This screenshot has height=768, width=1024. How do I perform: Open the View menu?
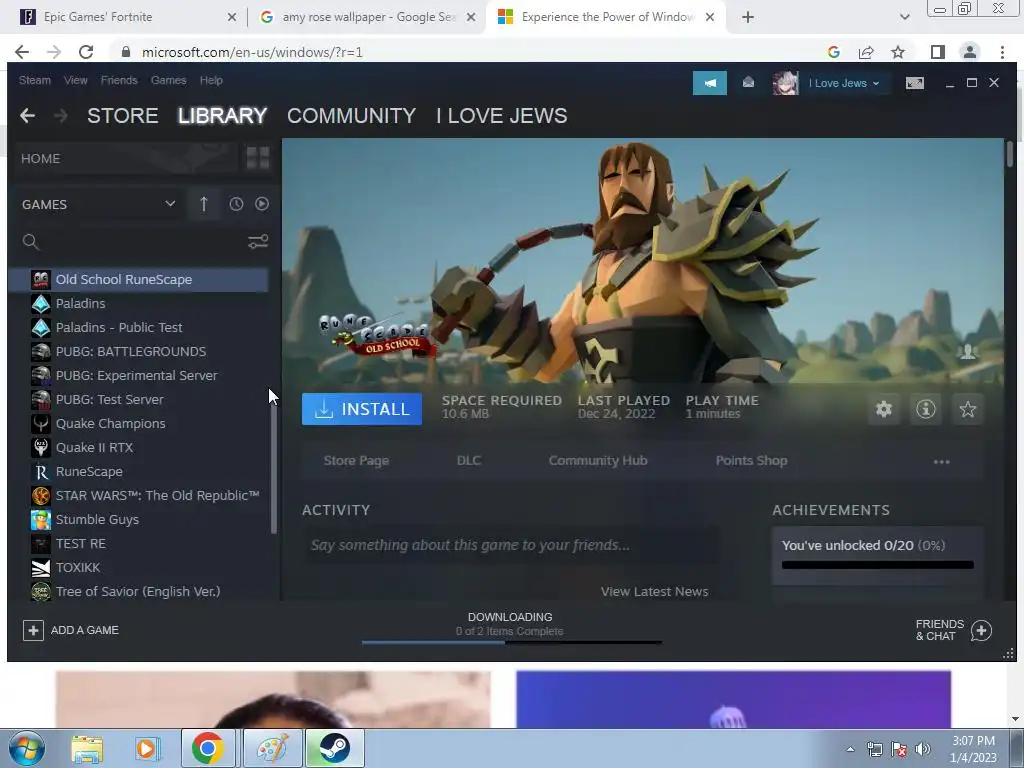76,80
